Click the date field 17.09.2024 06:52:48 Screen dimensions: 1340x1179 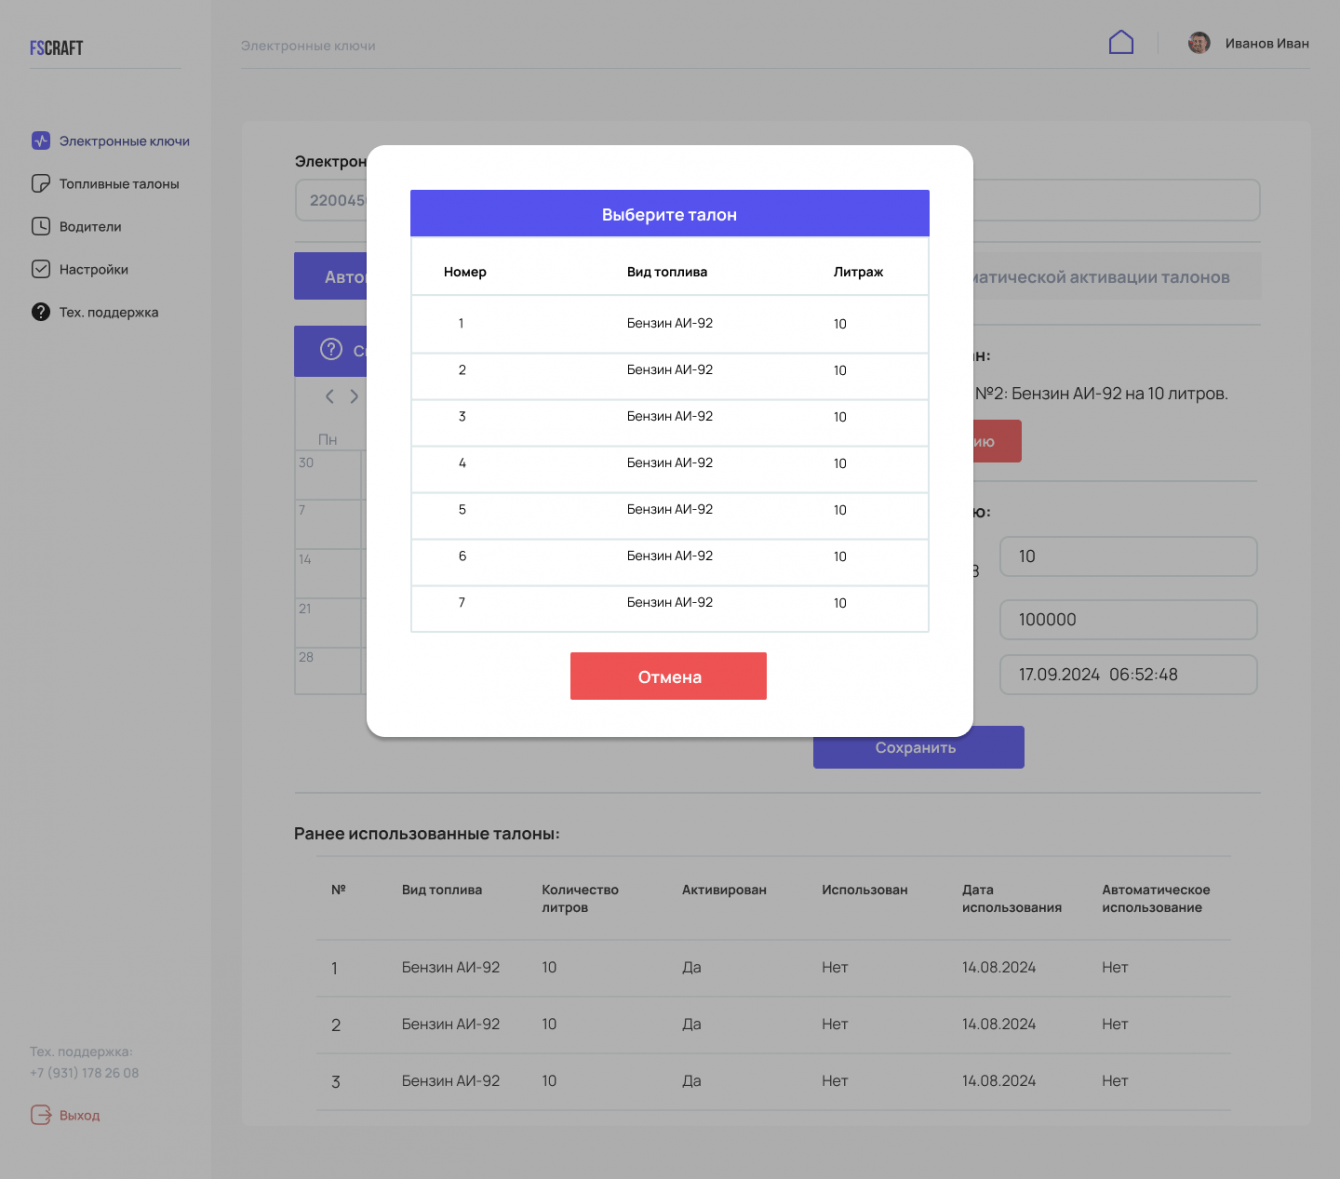click(1128, 674)
